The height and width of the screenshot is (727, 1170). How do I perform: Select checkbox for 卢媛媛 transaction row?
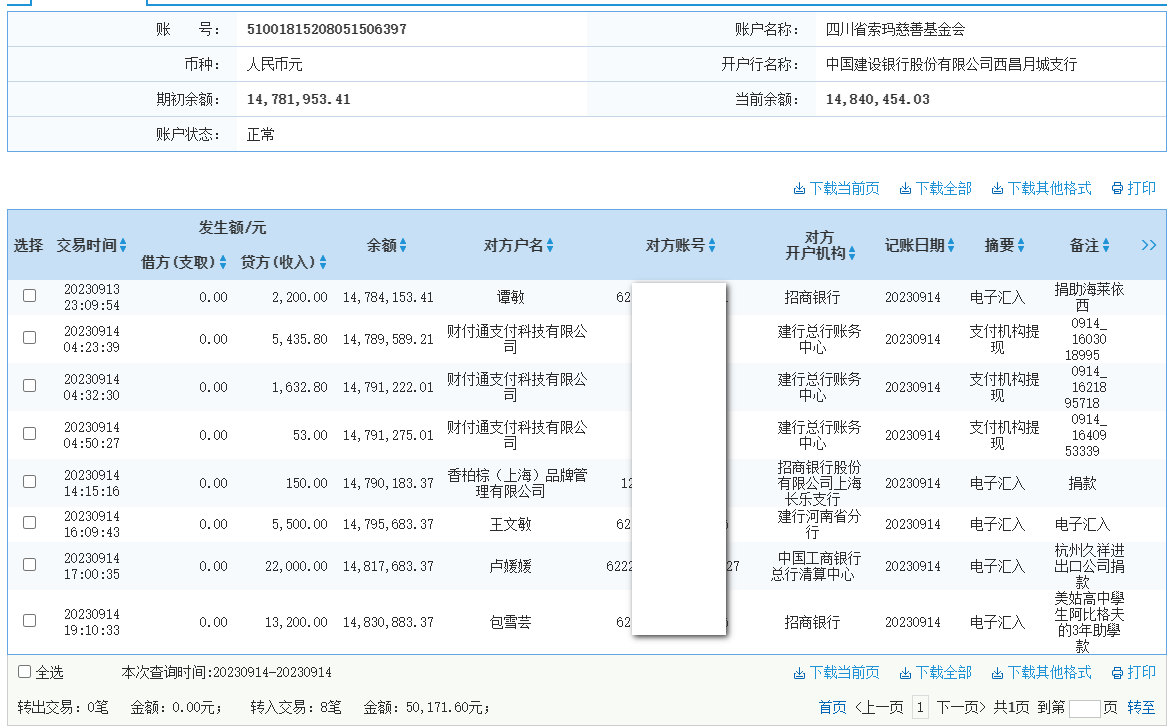pos(30,564)
